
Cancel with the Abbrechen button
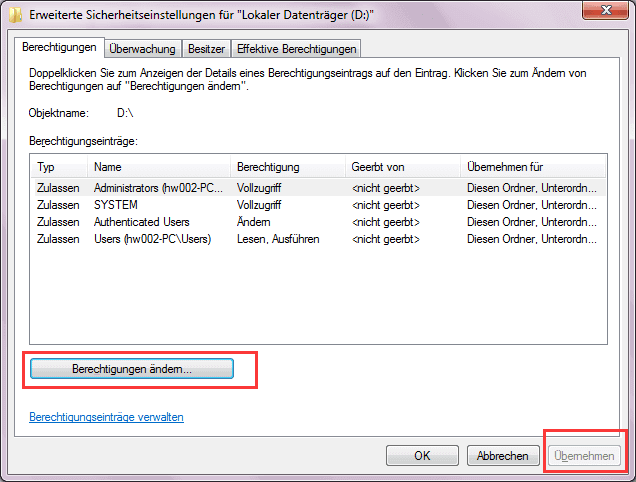click(502, 456)
